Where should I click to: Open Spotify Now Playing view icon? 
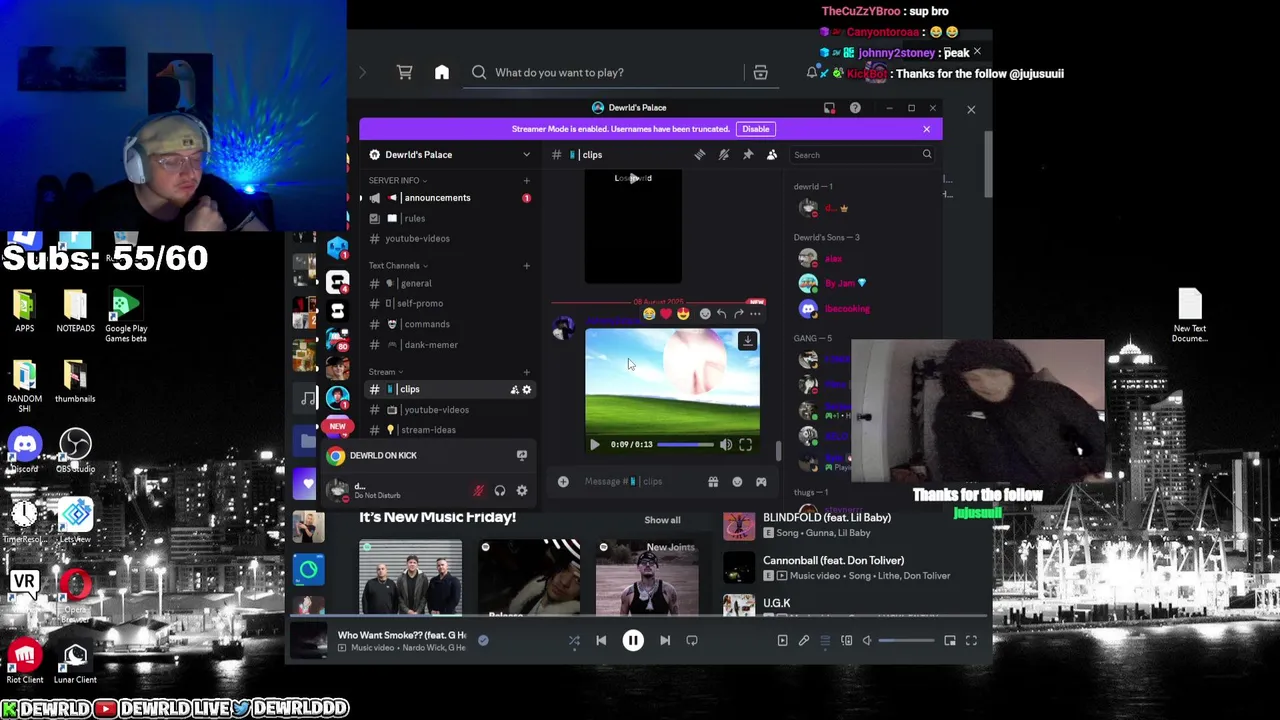(782, 641)
